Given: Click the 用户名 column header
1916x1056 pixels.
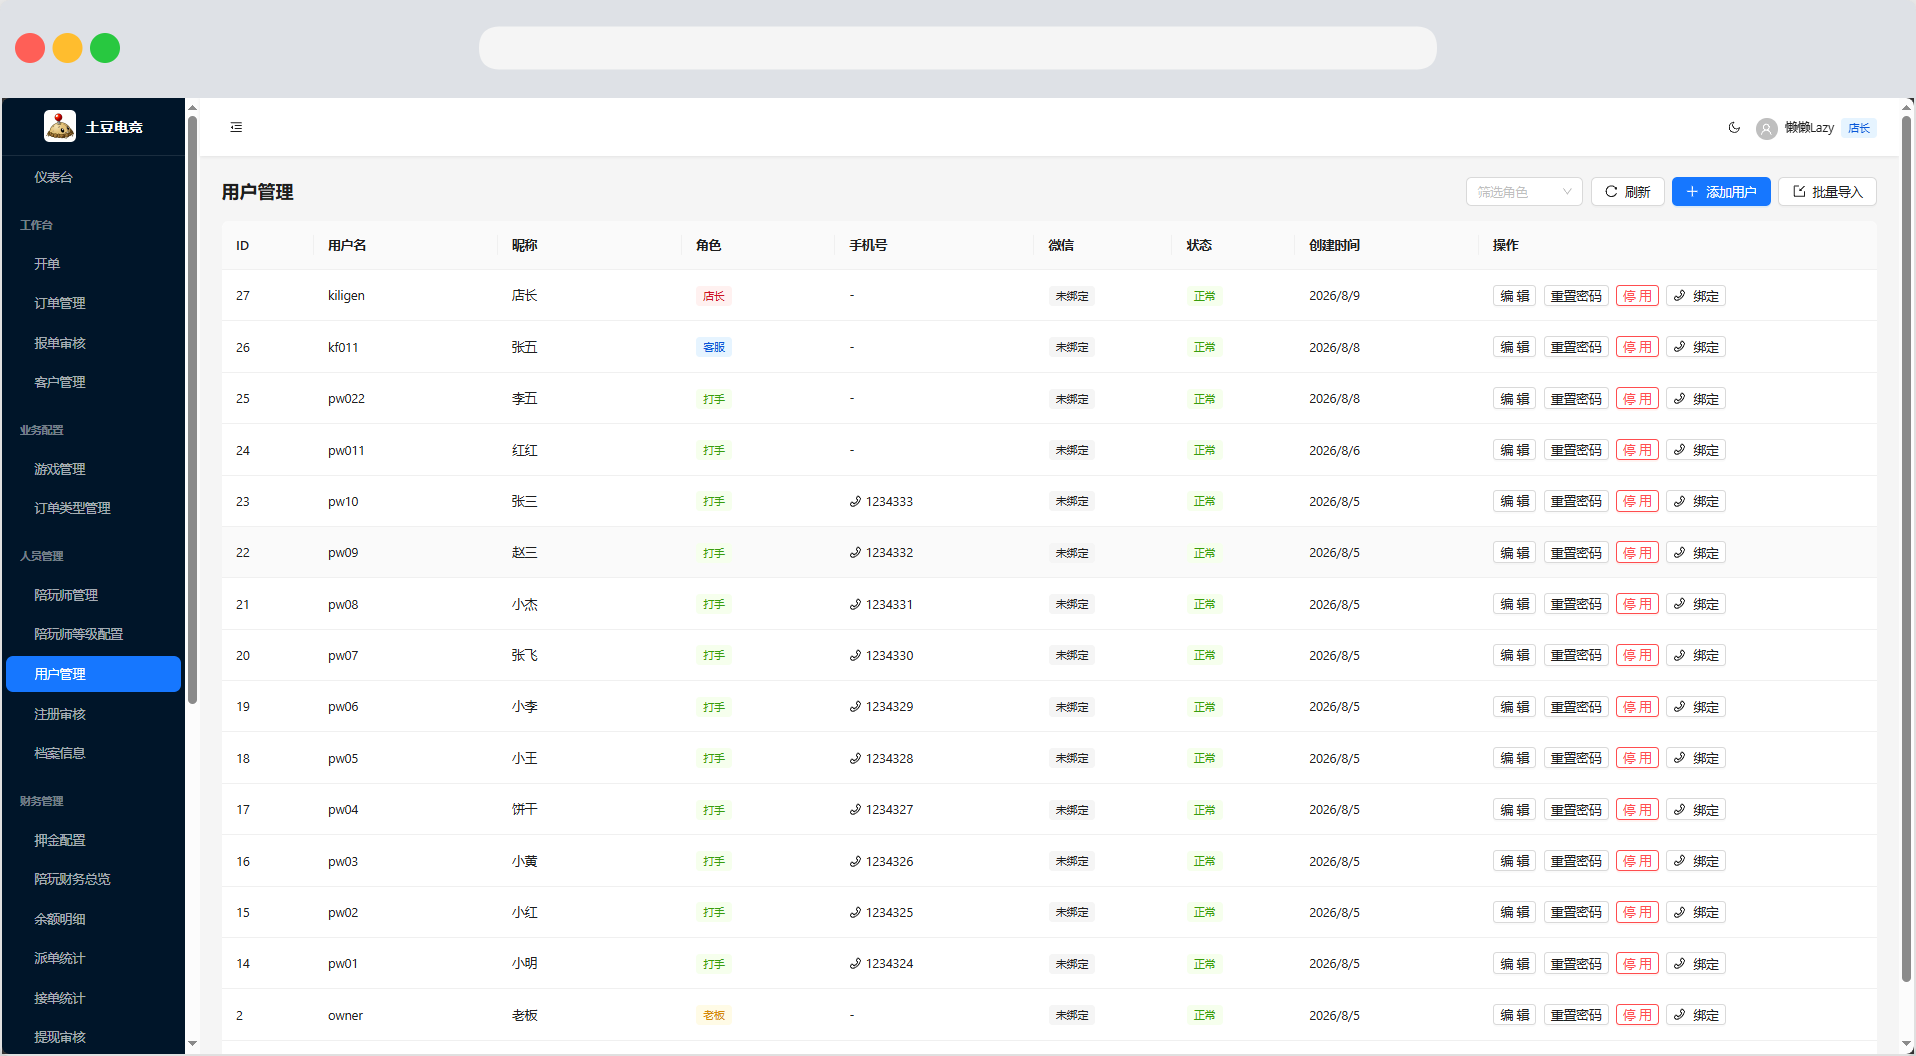Looking at the screenshot, I should point(347,245).
